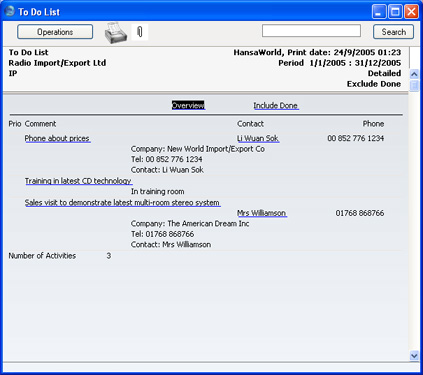This screenshot has width=423, height=375.
Task: Click the Prio column header
Action: pos(15,124)
